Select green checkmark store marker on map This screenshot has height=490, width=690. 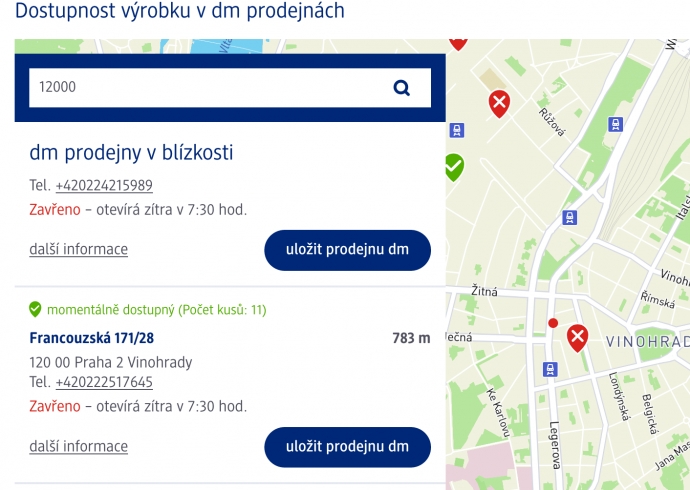455,167
